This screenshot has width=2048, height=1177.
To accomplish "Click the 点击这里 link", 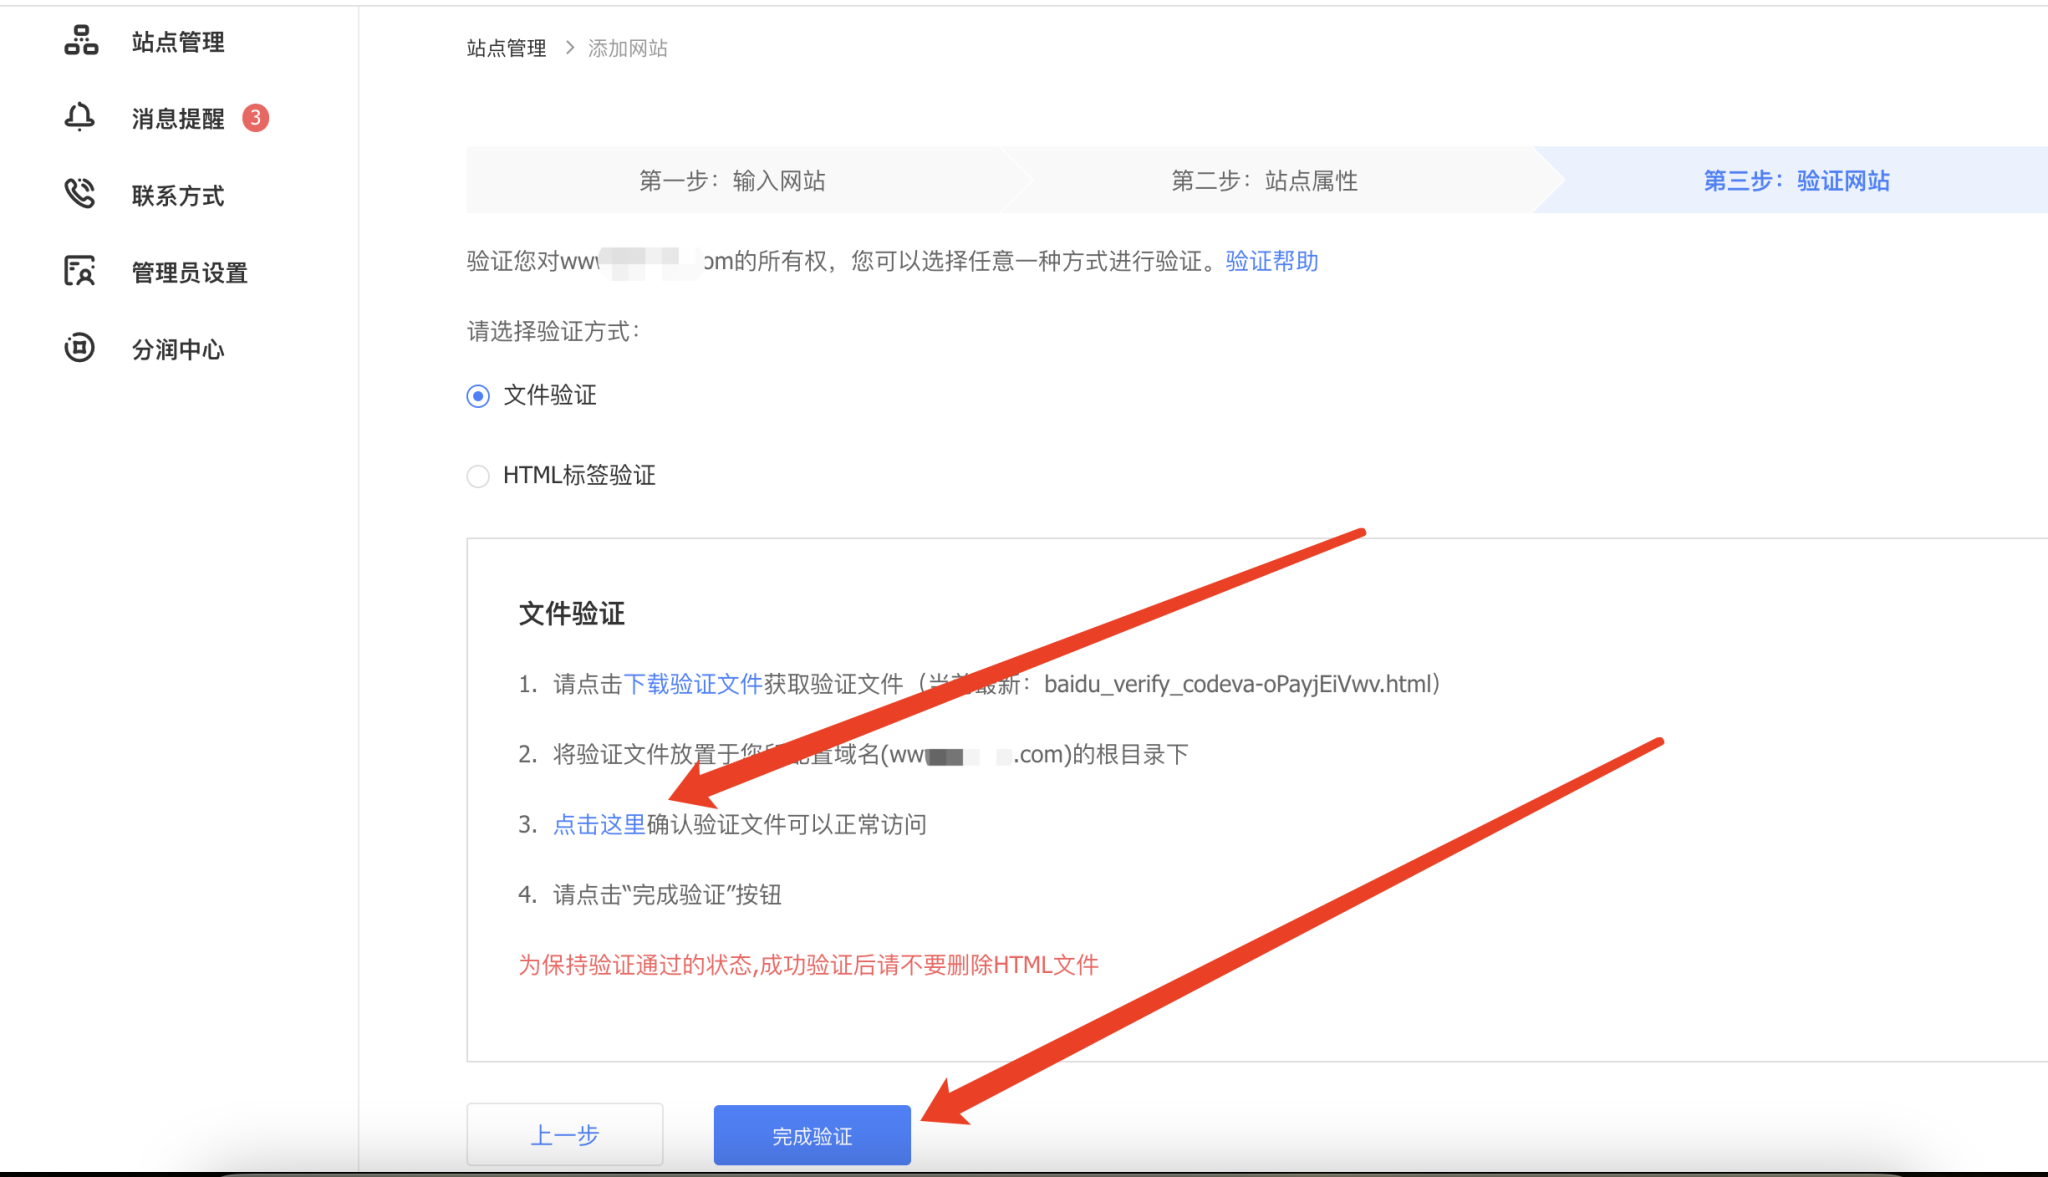I will coord(599,824).
